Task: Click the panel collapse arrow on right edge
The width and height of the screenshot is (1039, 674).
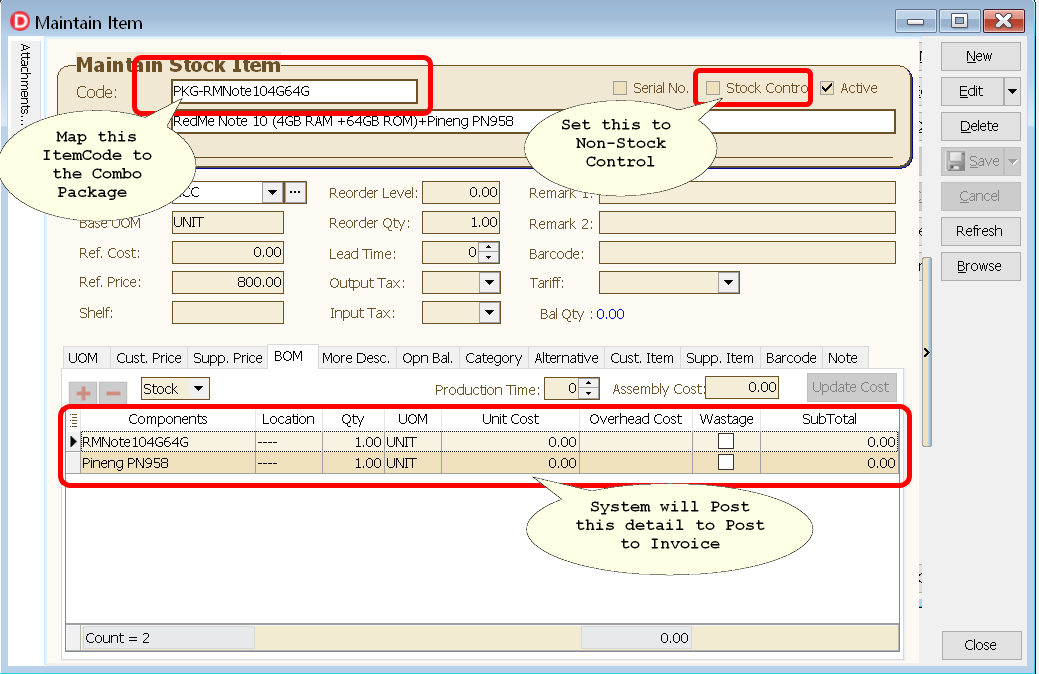Action: (x=926, y=352)
